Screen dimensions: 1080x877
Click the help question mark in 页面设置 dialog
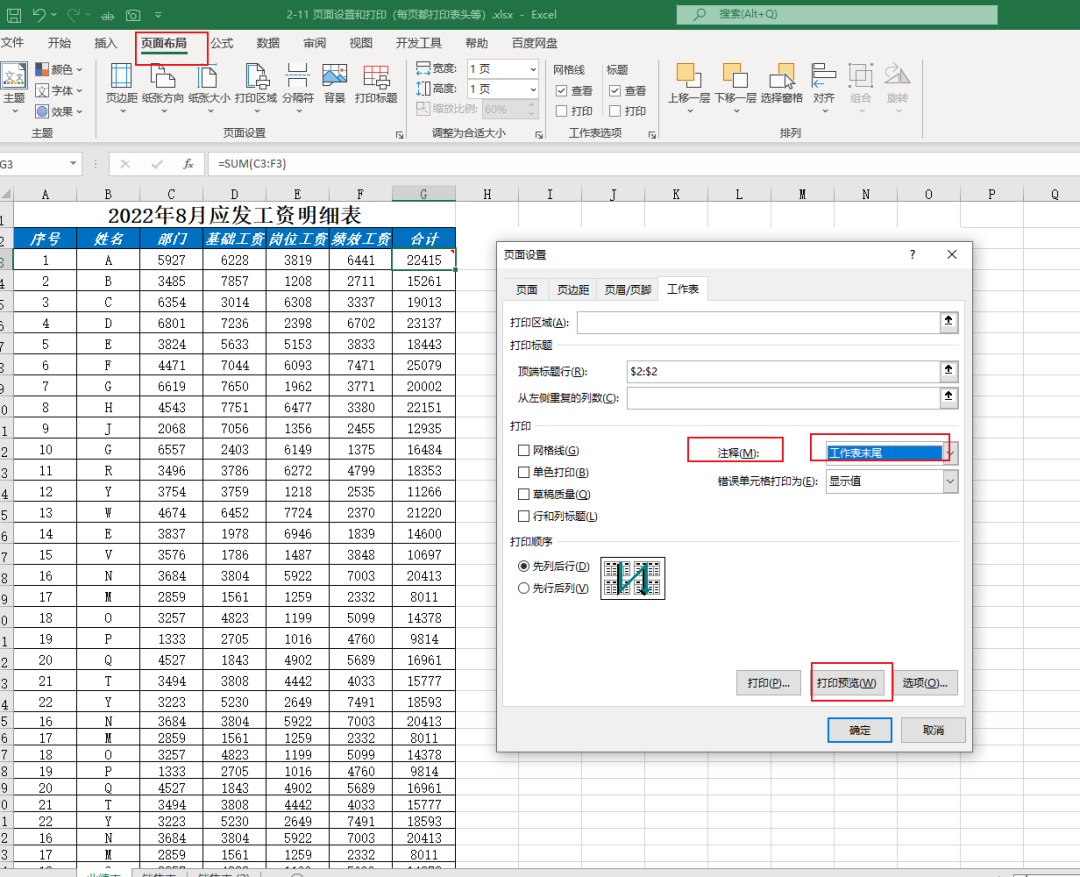[913, 255]
